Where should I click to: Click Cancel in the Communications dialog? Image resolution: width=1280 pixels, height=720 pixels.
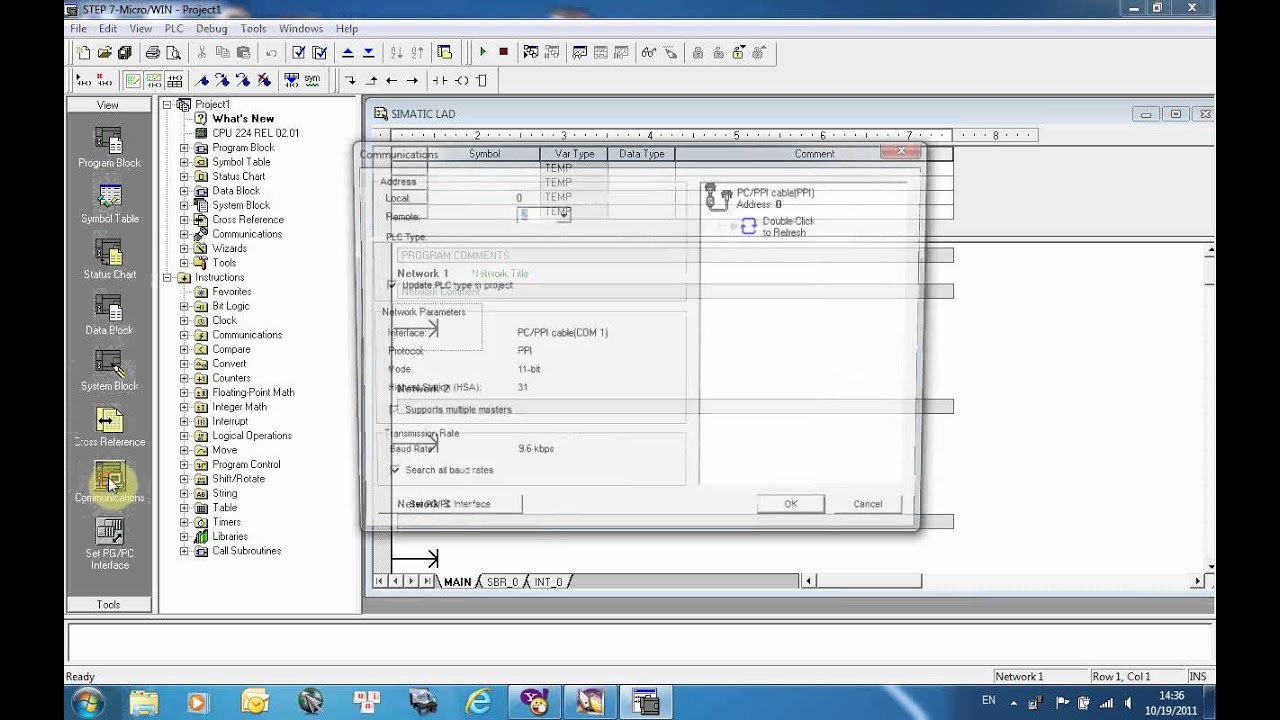pos(868,504)
